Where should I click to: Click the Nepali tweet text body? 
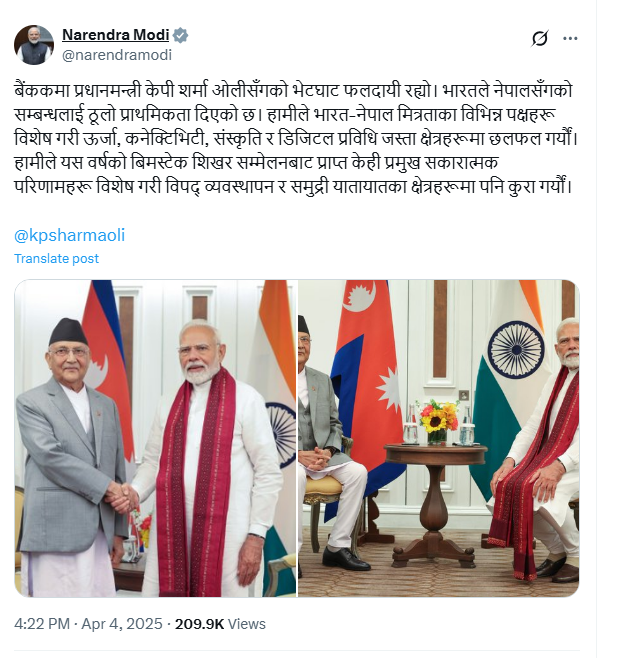296,138
